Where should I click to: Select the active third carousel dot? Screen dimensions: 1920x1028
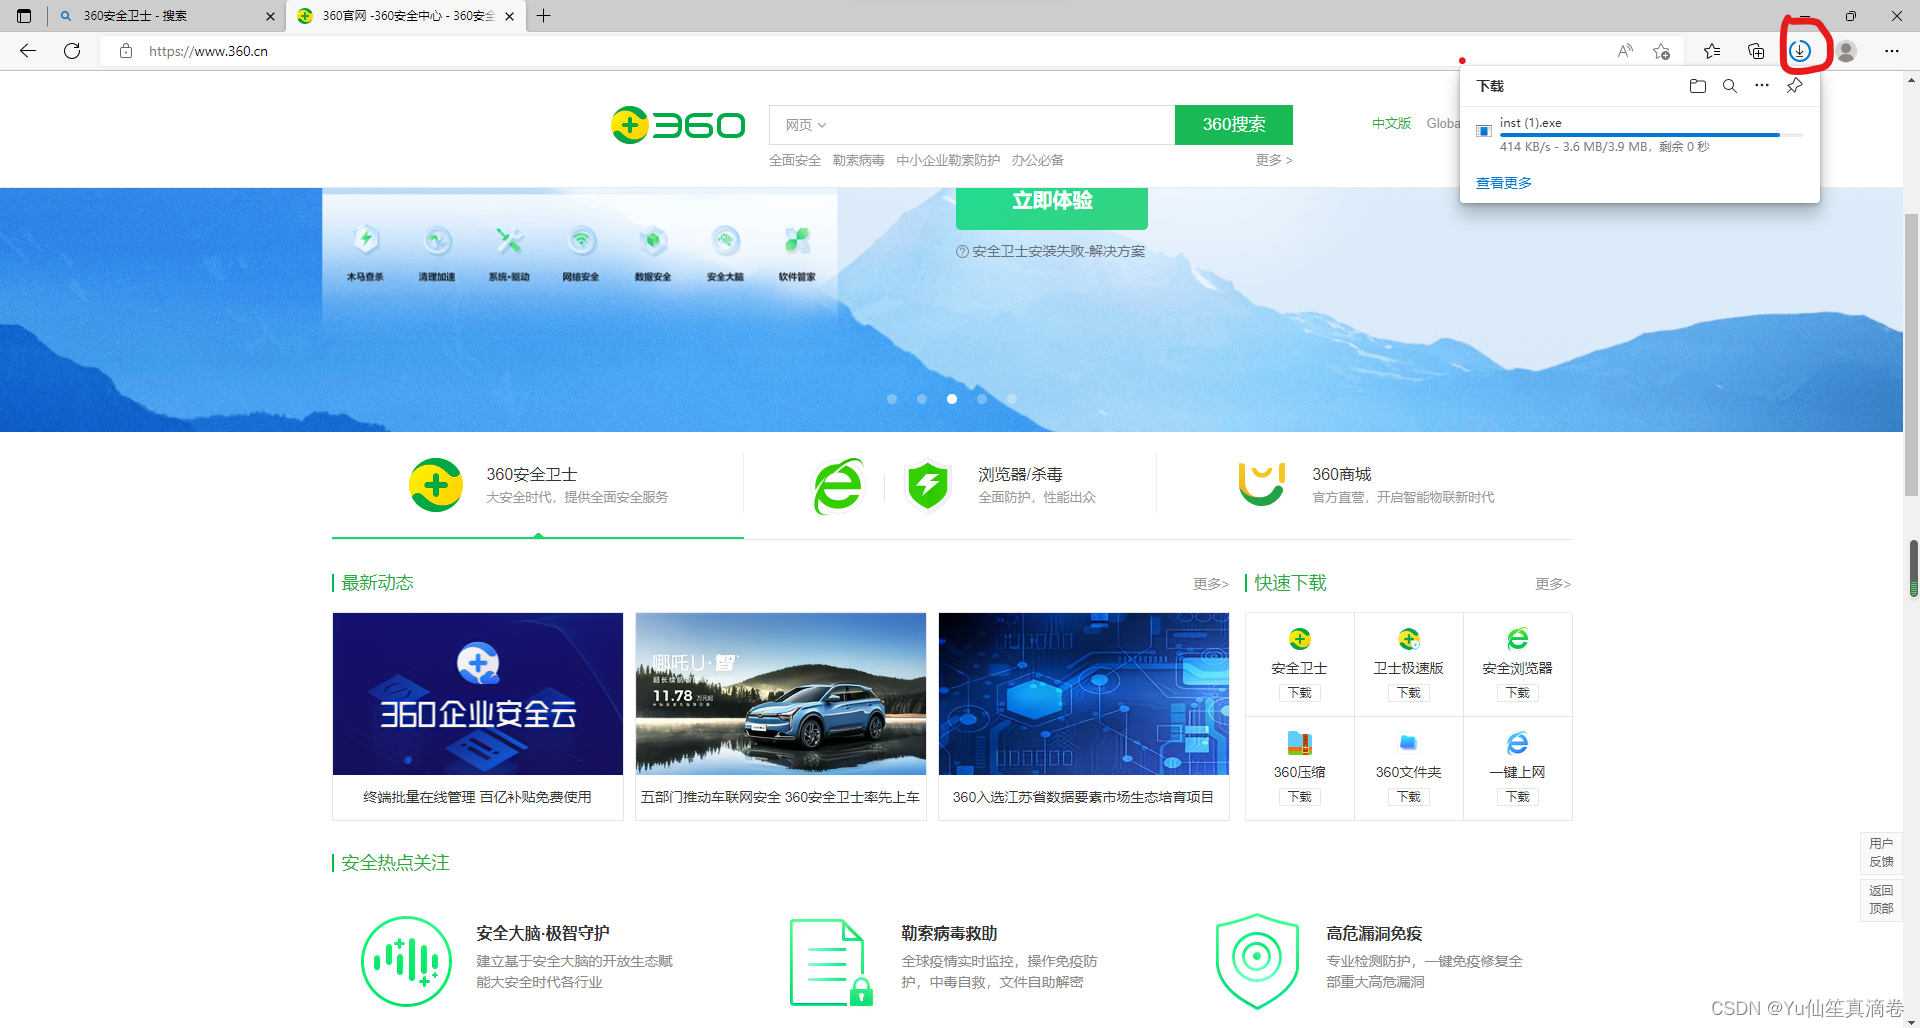[952, 399]
